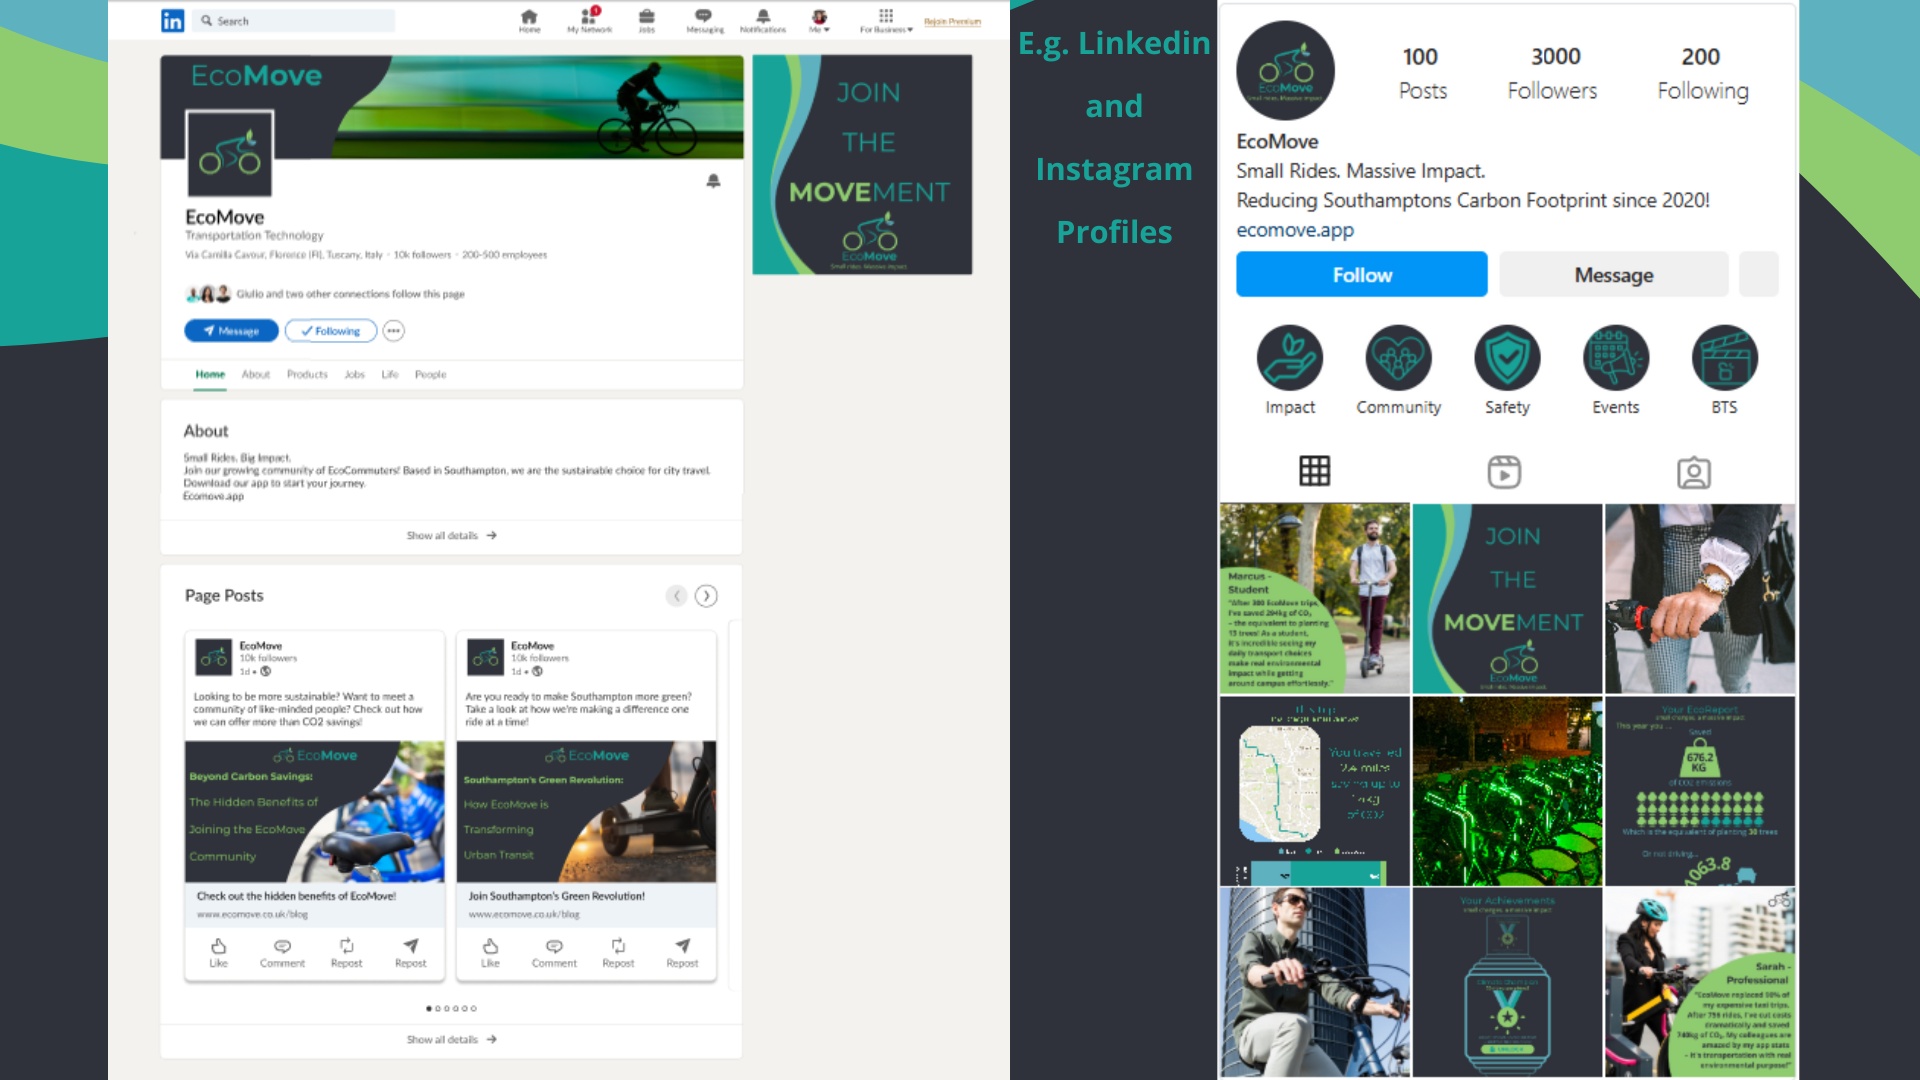This screenshot has width=1920, height=1080.
Task: Select the last carousel pagination dot
Action: coord(474,1008)
